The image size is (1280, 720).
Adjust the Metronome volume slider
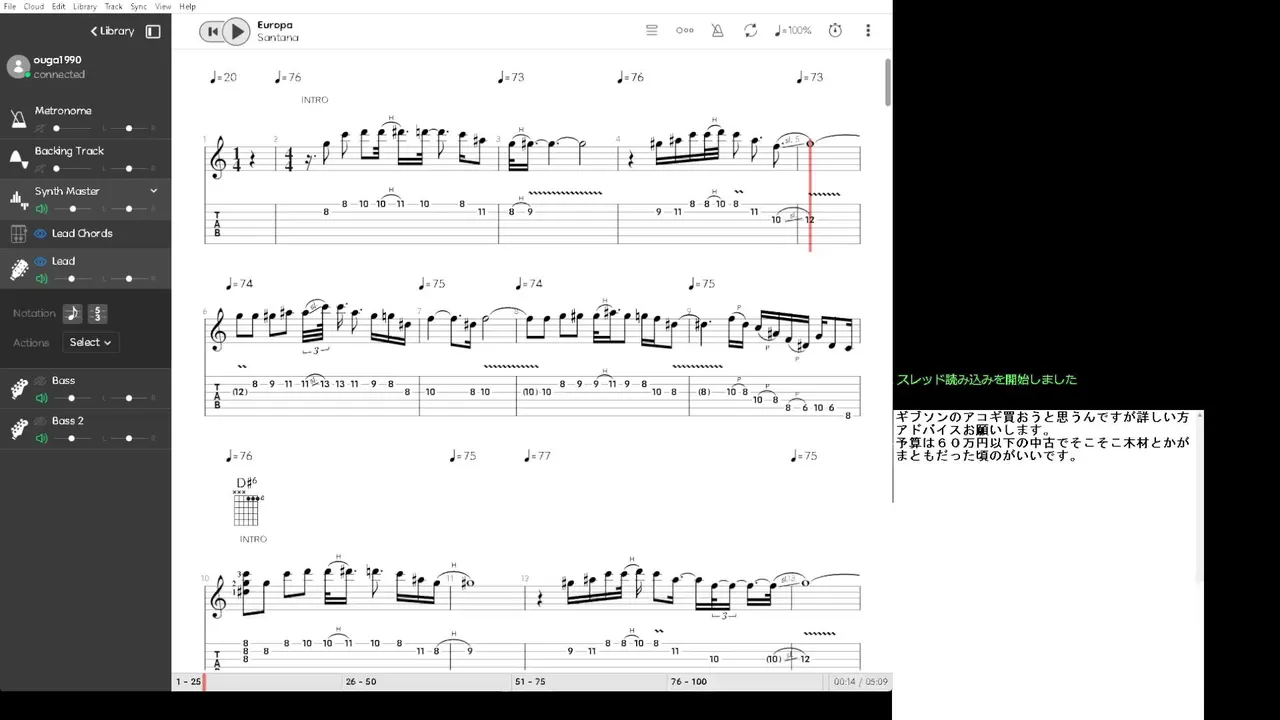(x=73, y=129)
